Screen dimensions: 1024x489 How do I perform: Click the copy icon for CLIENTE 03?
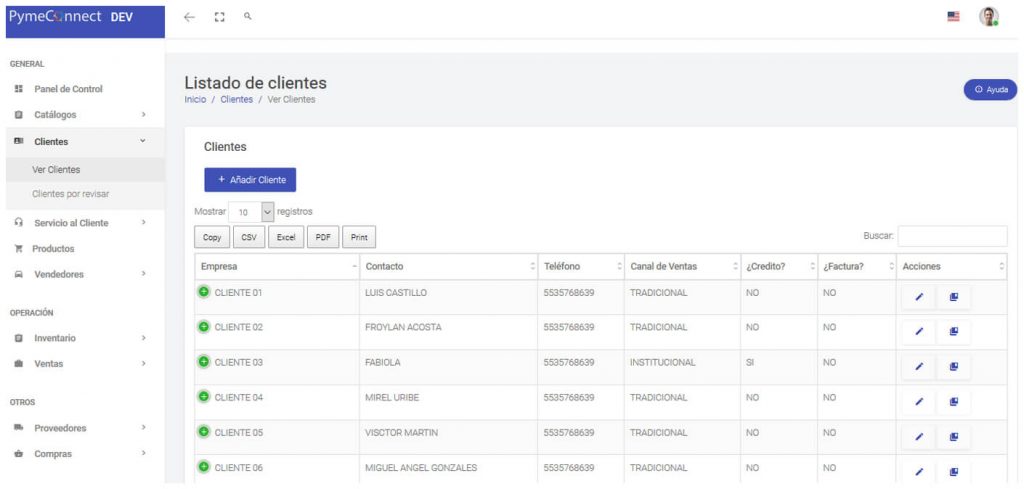(953, 367)
